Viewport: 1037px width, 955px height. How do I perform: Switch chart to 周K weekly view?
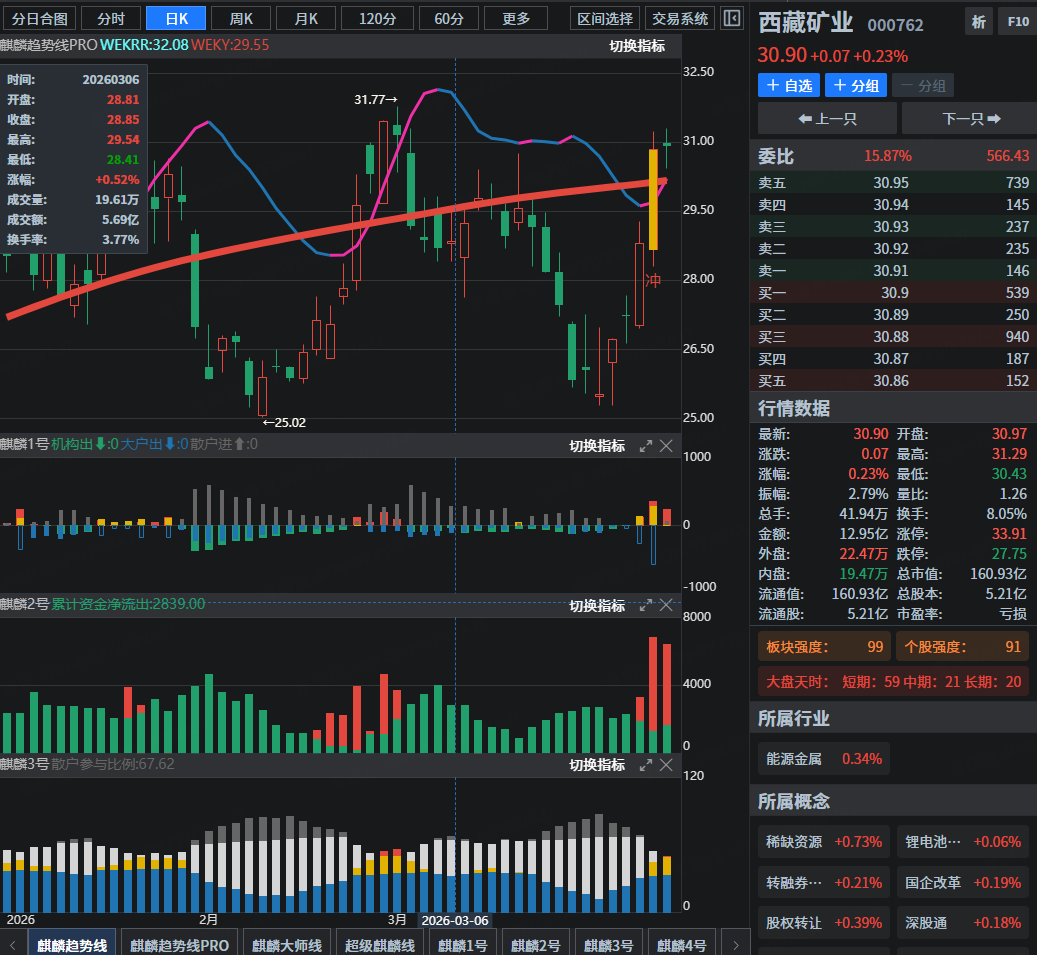click(x=241, y=18)
